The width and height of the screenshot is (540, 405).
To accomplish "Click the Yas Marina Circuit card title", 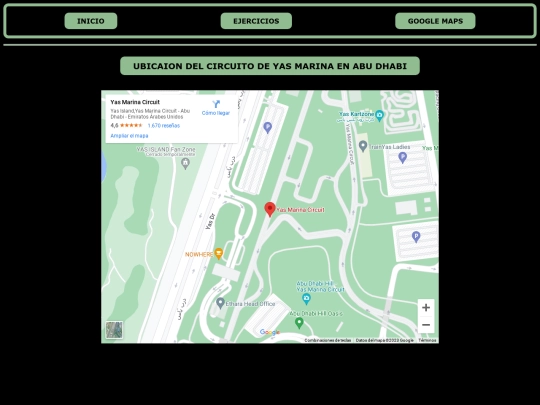I will coord(135,102).
